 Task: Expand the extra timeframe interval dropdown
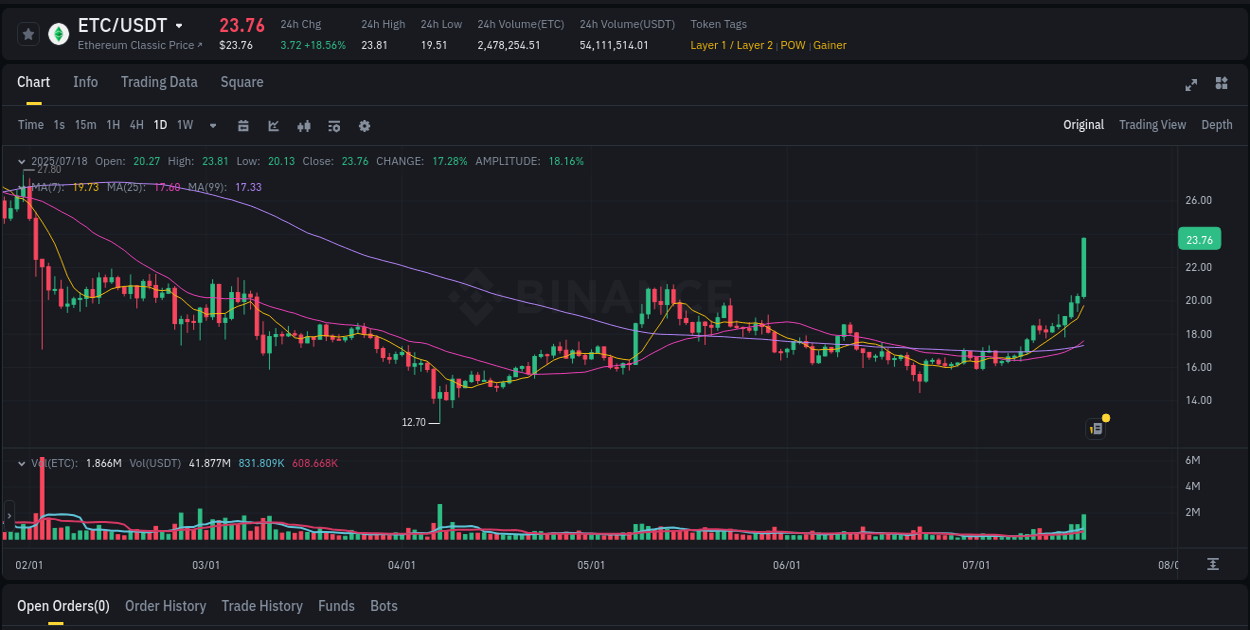click(x=212, y=126)
